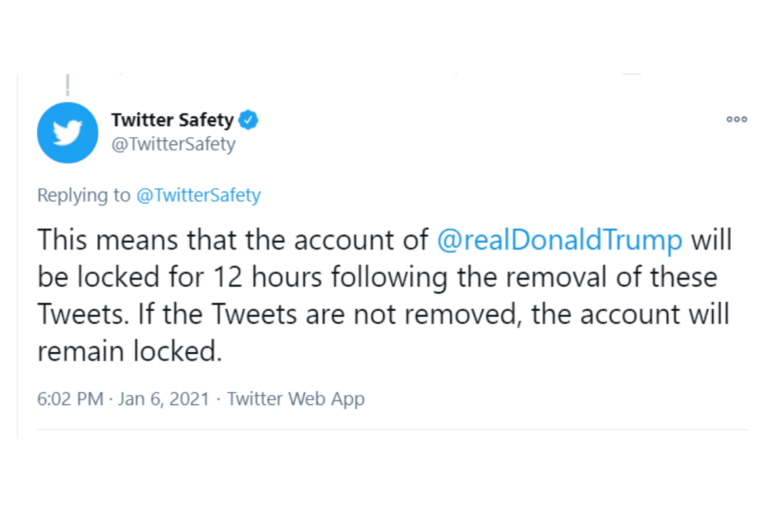Click the 6:02 PM timestamp
768x512 pixels.
pyautogui.click(x=70, y=399)
